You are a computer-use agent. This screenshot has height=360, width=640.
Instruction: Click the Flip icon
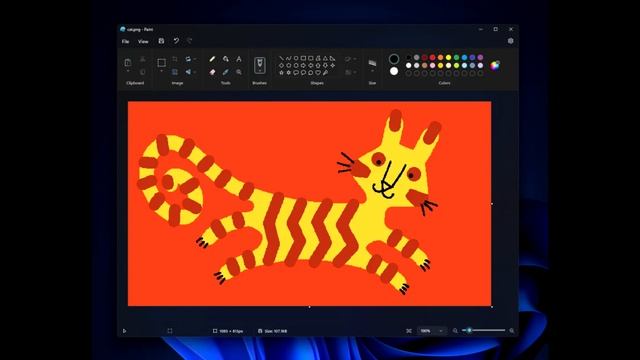point(188,72)
